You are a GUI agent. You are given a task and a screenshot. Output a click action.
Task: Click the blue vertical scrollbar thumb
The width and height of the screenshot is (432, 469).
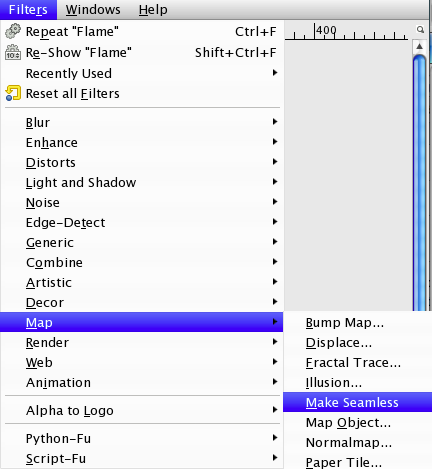pyautogui.click(x=420, y=183)
